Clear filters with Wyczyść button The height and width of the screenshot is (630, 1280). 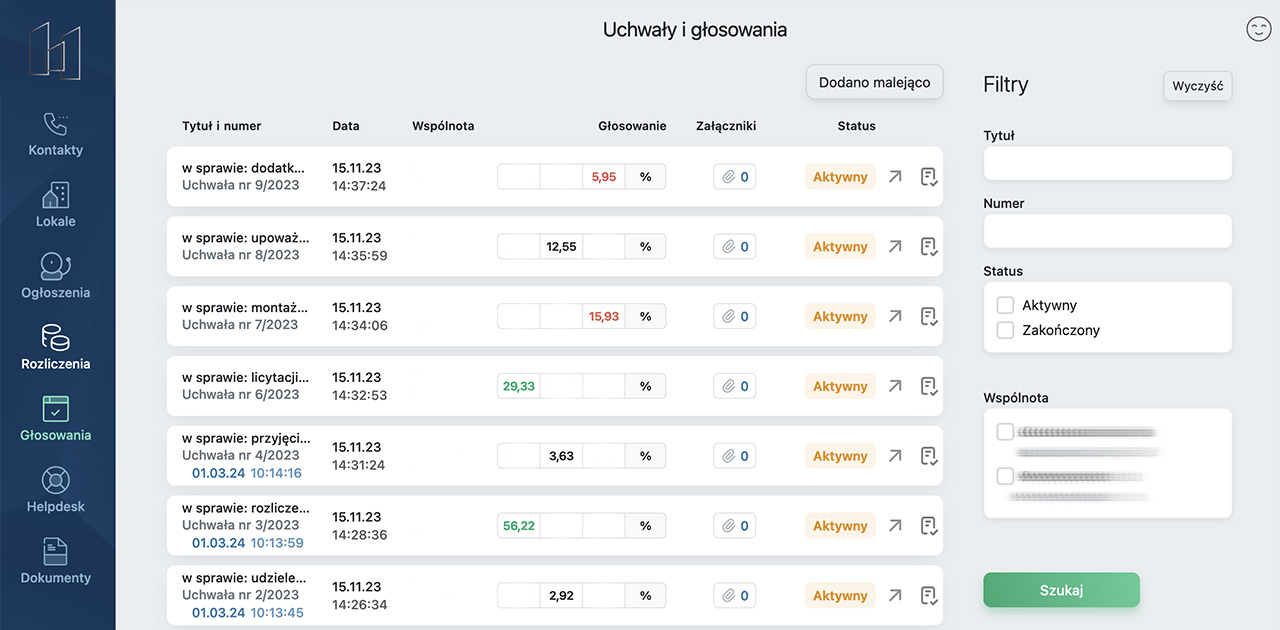tap(1197, 86)
